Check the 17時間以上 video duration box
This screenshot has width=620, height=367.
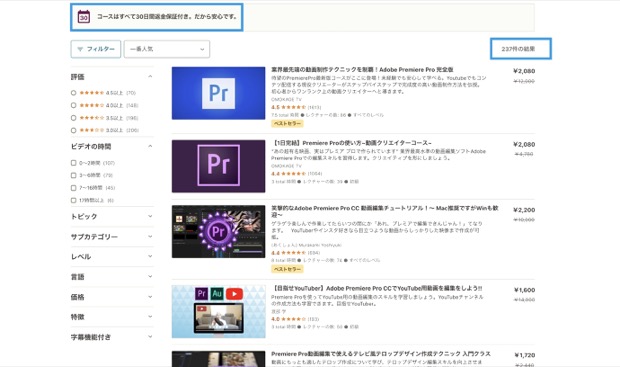coord(74,200)
